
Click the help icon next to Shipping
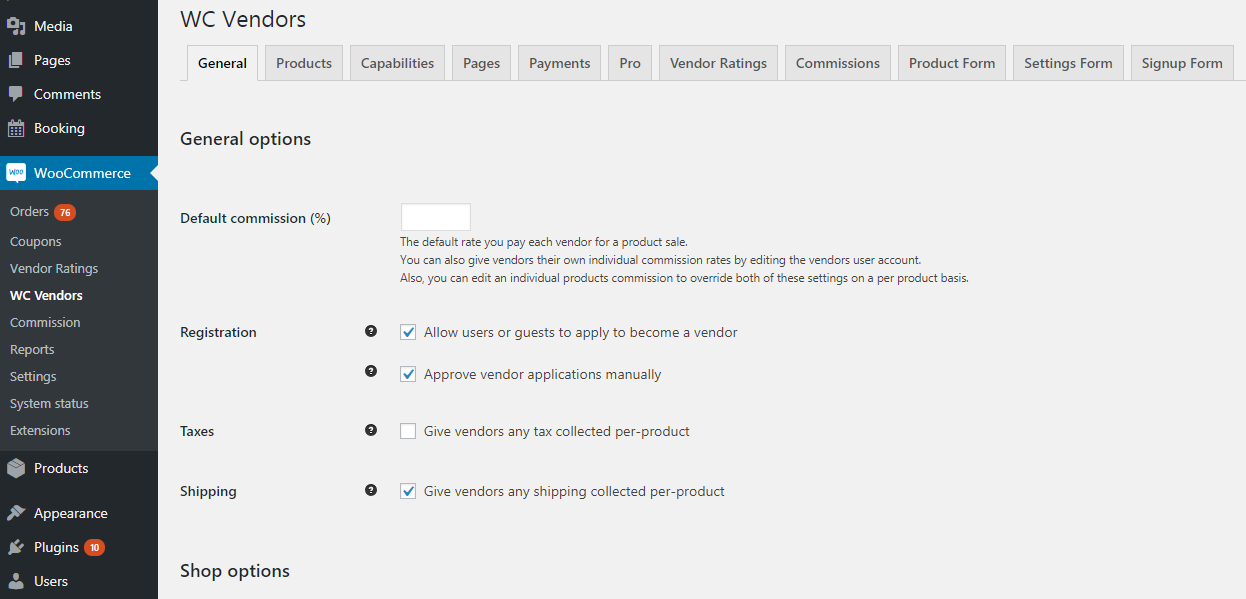371,490
